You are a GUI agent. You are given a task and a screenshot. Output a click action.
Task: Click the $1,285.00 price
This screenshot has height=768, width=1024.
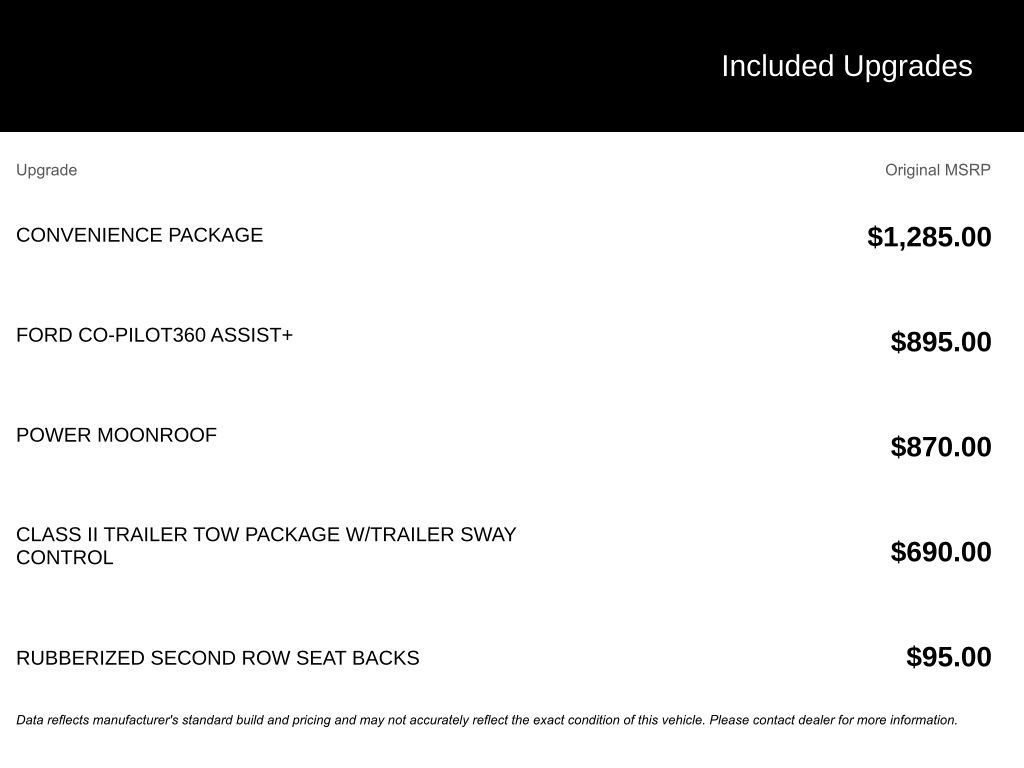point(929,237)
